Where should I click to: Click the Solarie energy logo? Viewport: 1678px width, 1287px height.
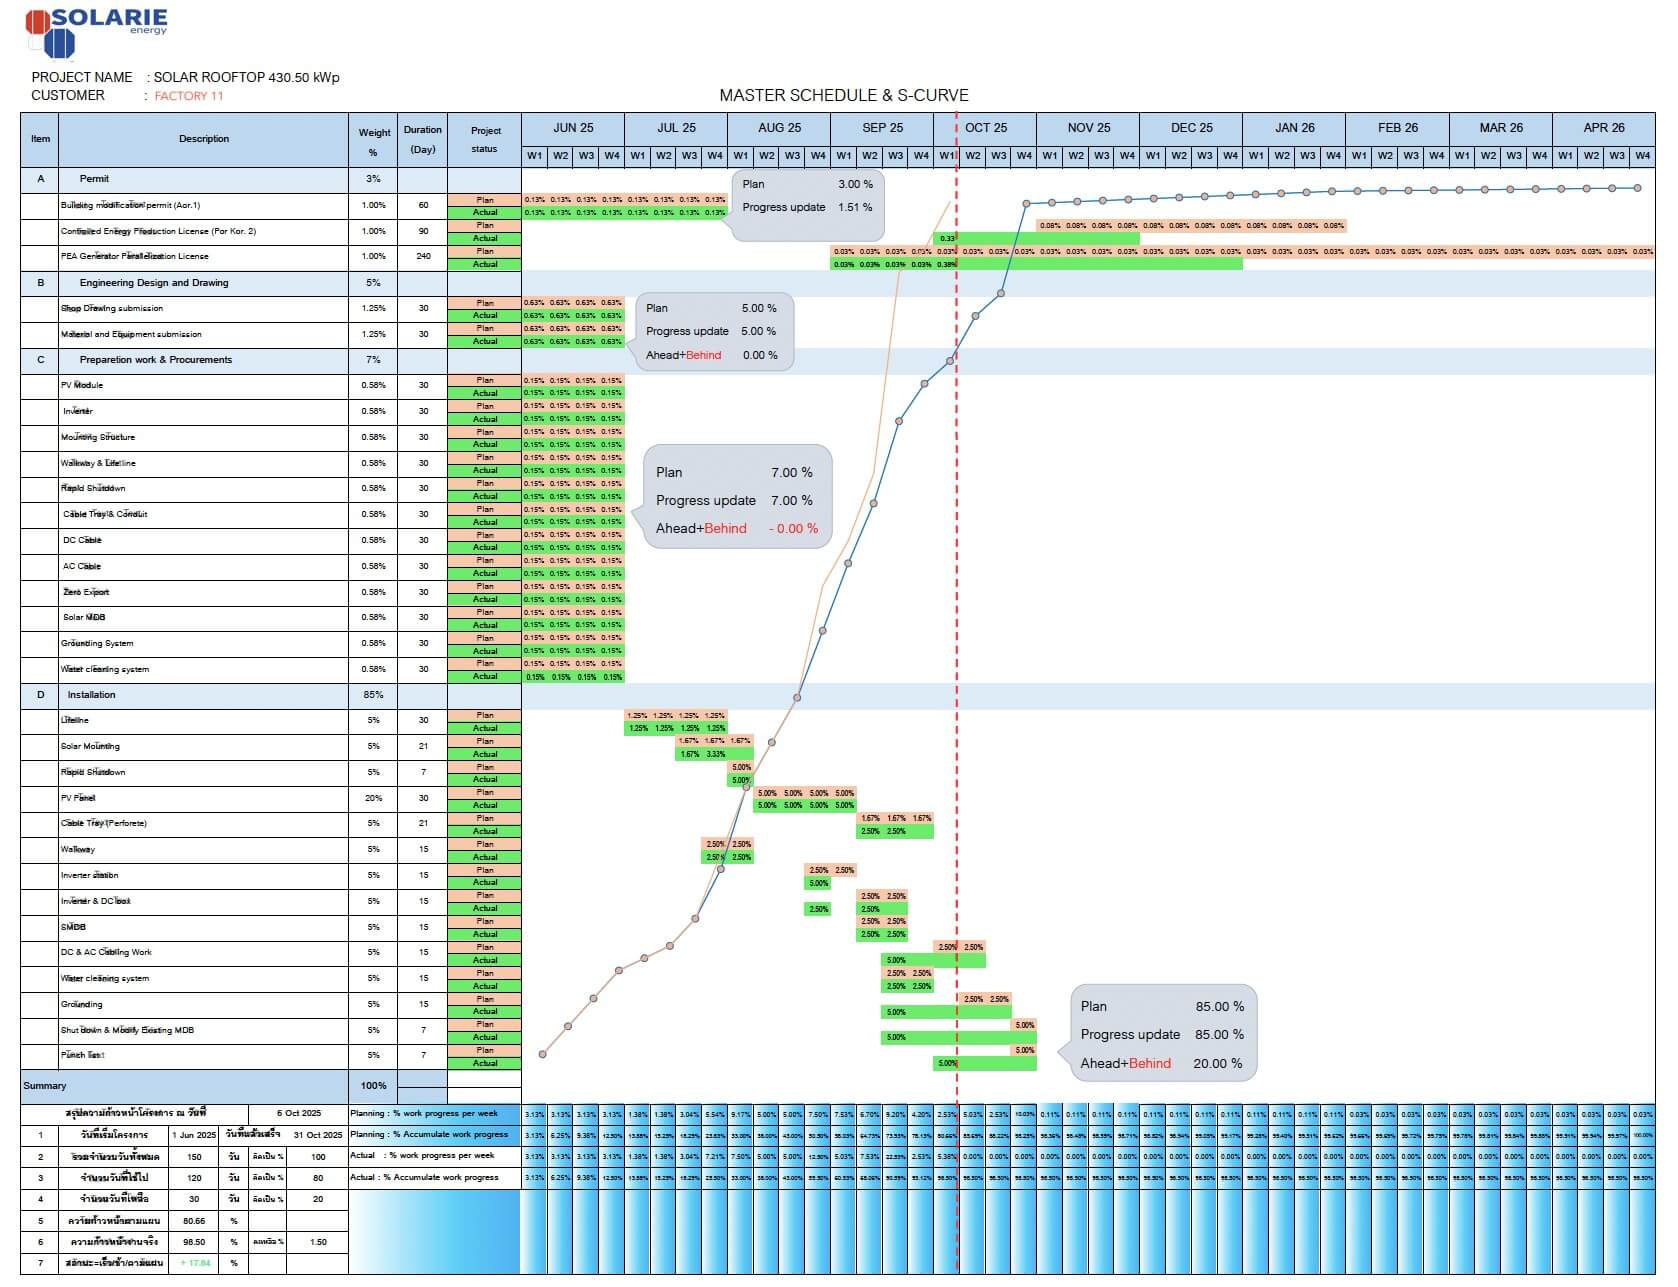(96, 32)
